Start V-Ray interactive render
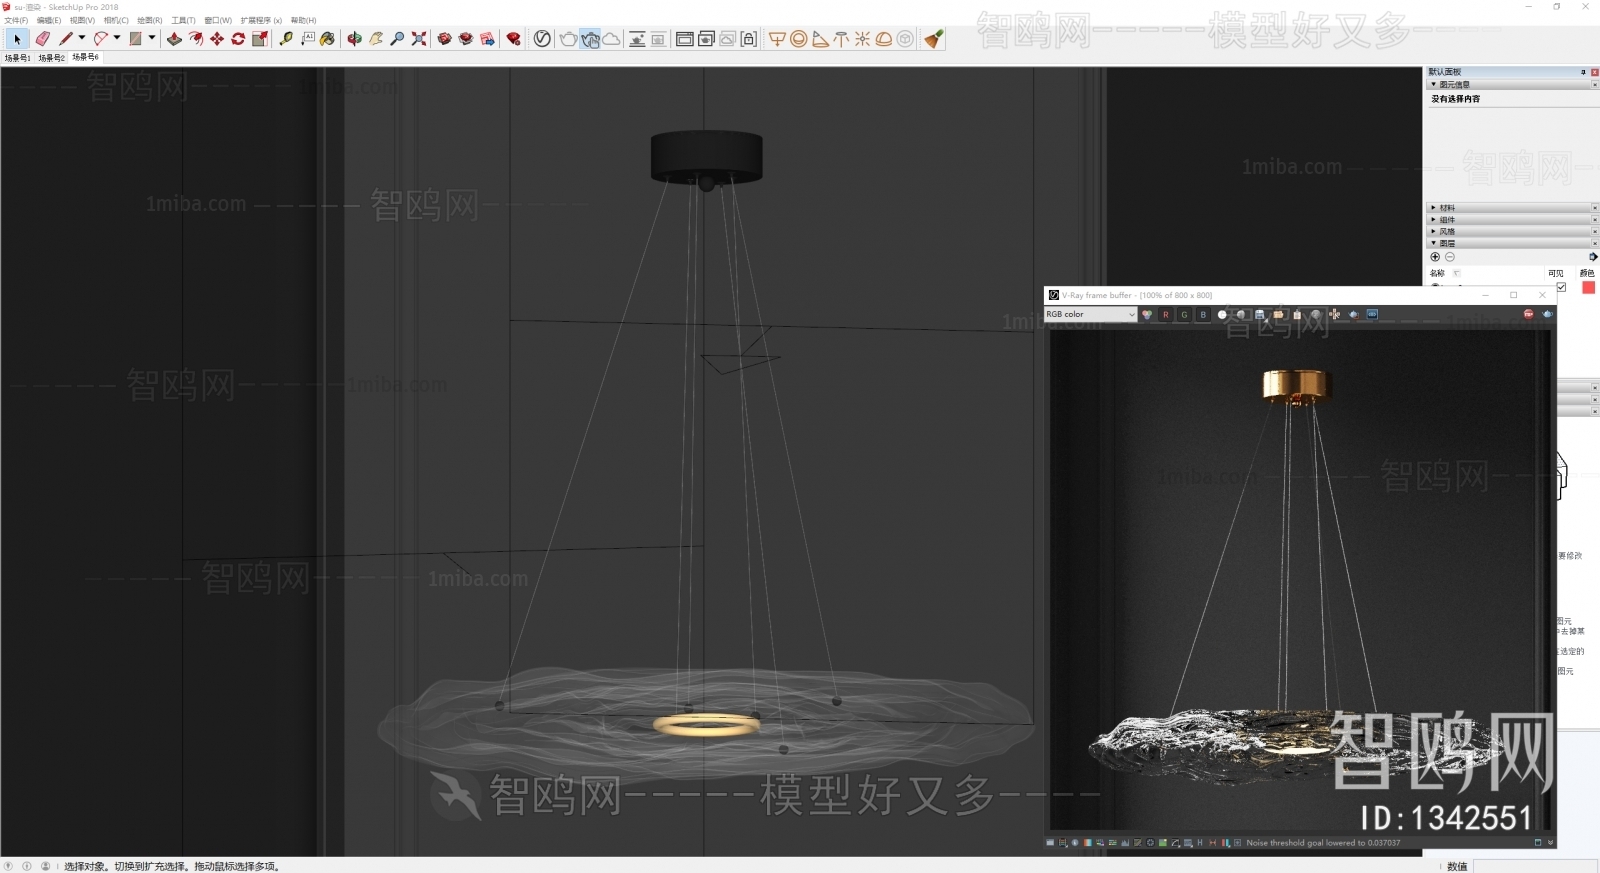The width and height of the screenshot is (1600, 873). click(x=590, y=39)
